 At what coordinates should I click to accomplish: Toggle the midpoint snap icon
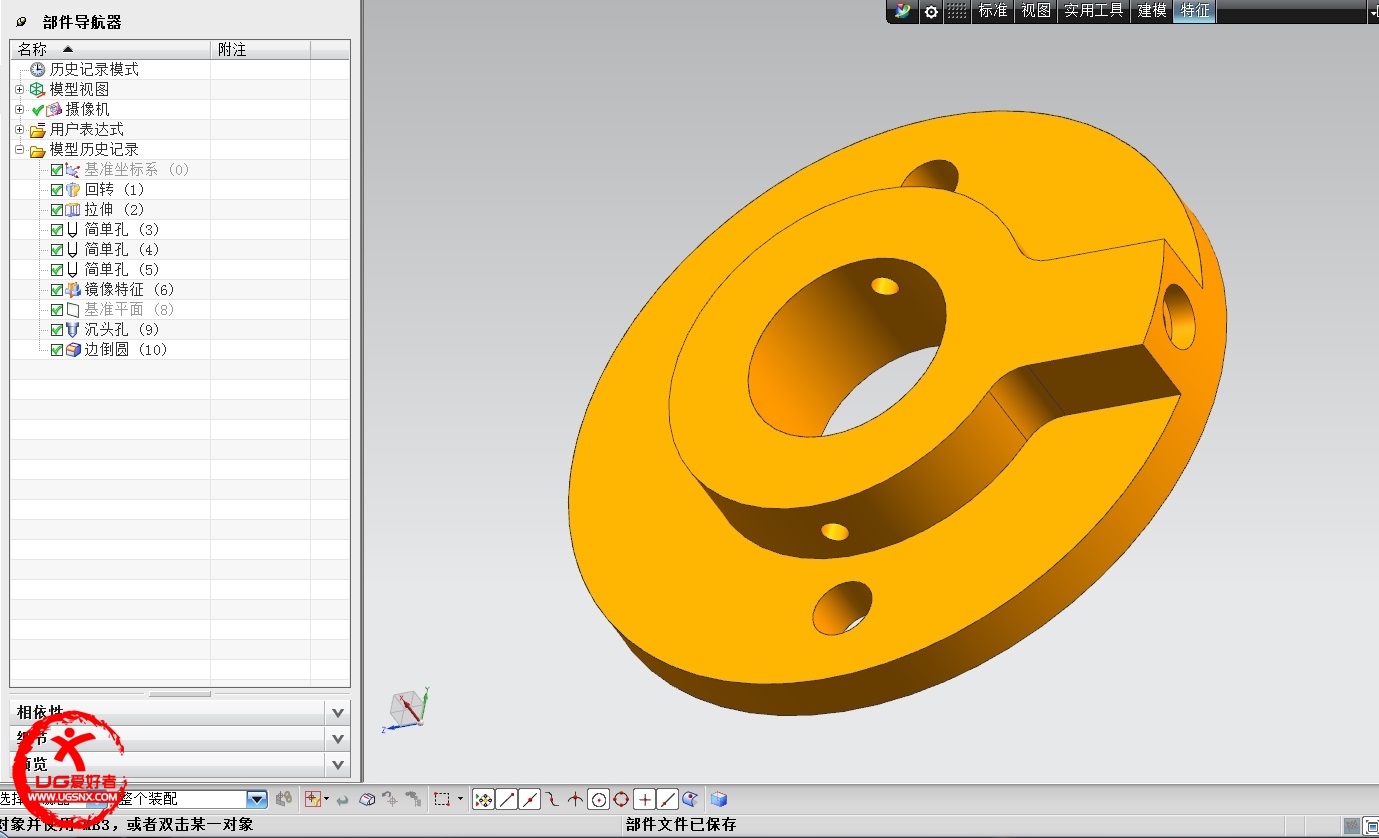pyautogui.click(x=530, y=799)
